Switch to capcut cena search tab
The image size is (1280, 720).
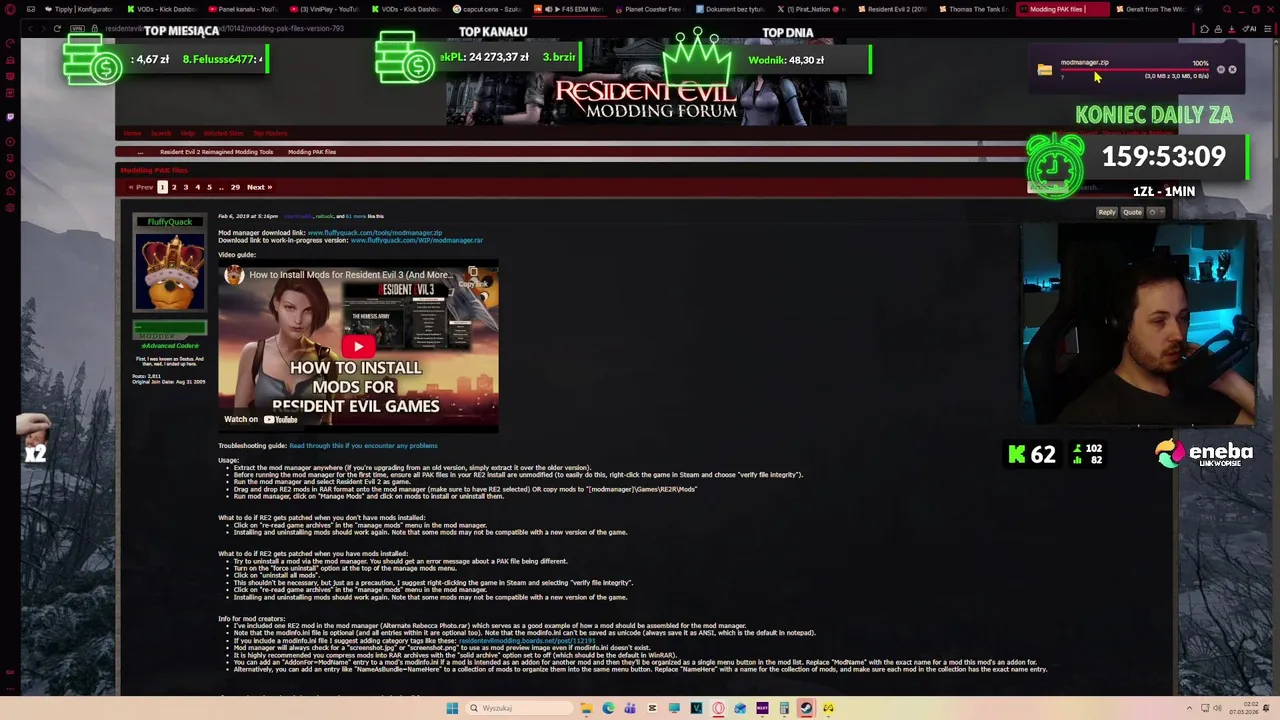[487, 9]
